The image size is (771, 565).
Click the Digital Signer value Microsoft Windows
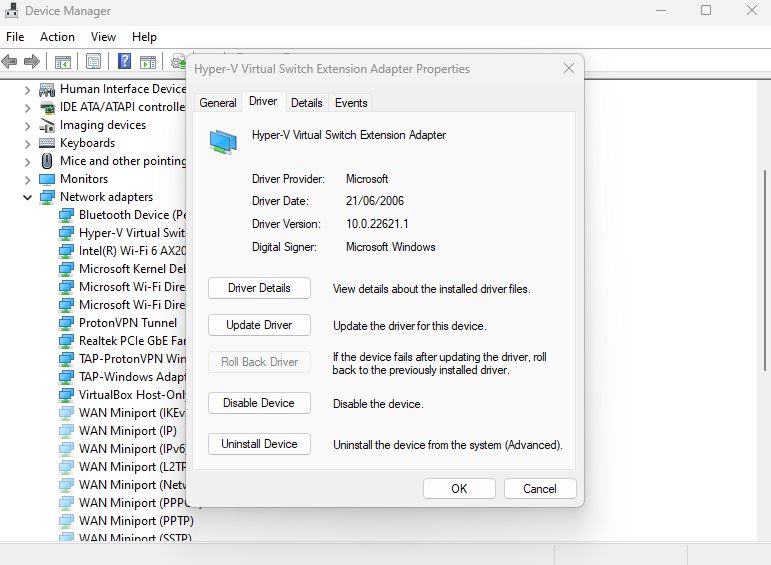pyautogui.click(x=390, y=247)
